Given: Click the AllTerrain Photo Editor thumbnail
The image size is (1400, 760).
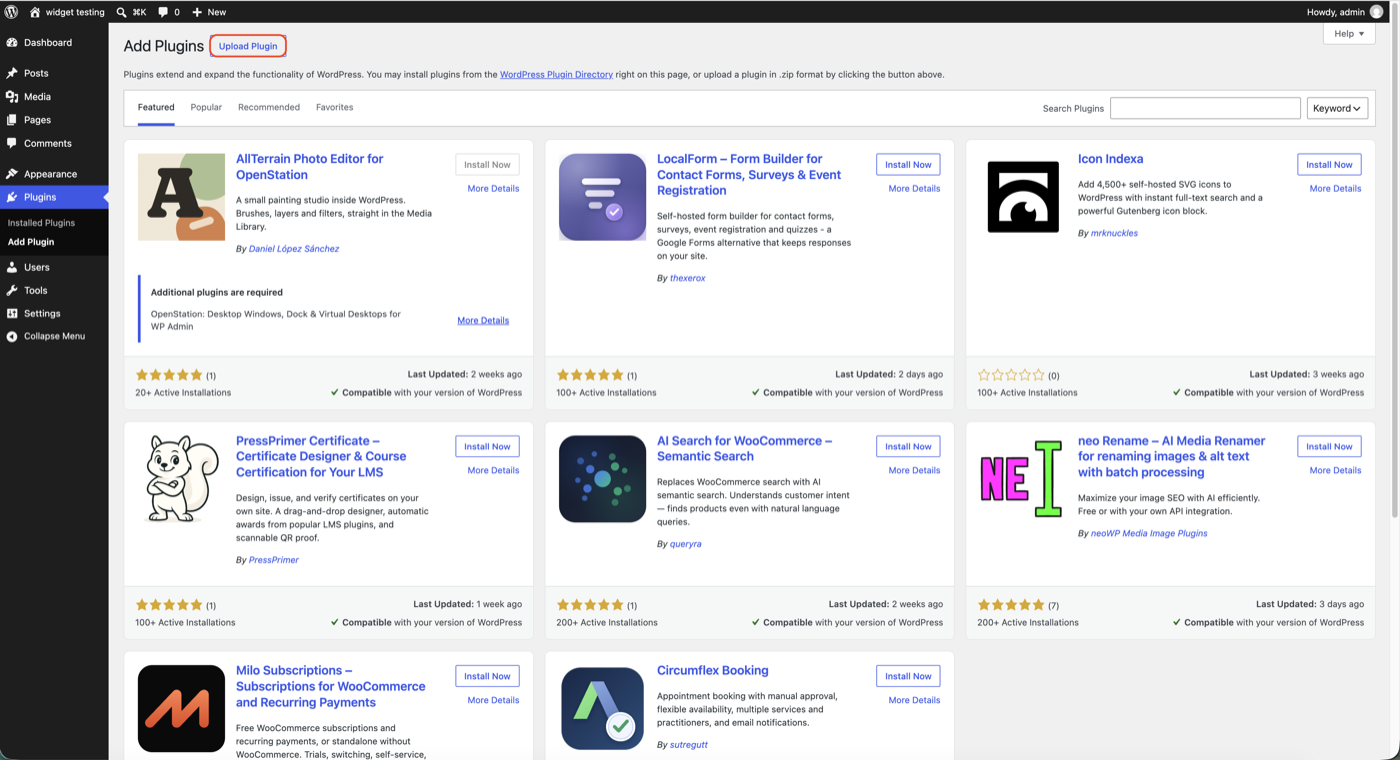Looking at the screenshot, I should click(181, 197).
